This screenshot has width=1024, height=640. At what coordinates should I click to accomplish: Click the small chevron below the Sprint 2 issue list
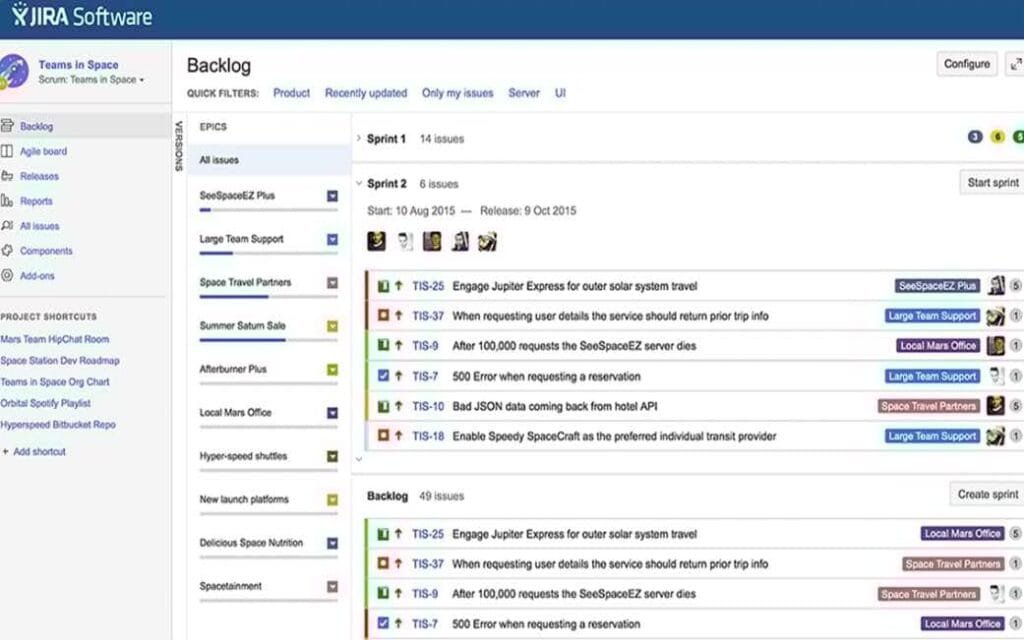[359, 459]
